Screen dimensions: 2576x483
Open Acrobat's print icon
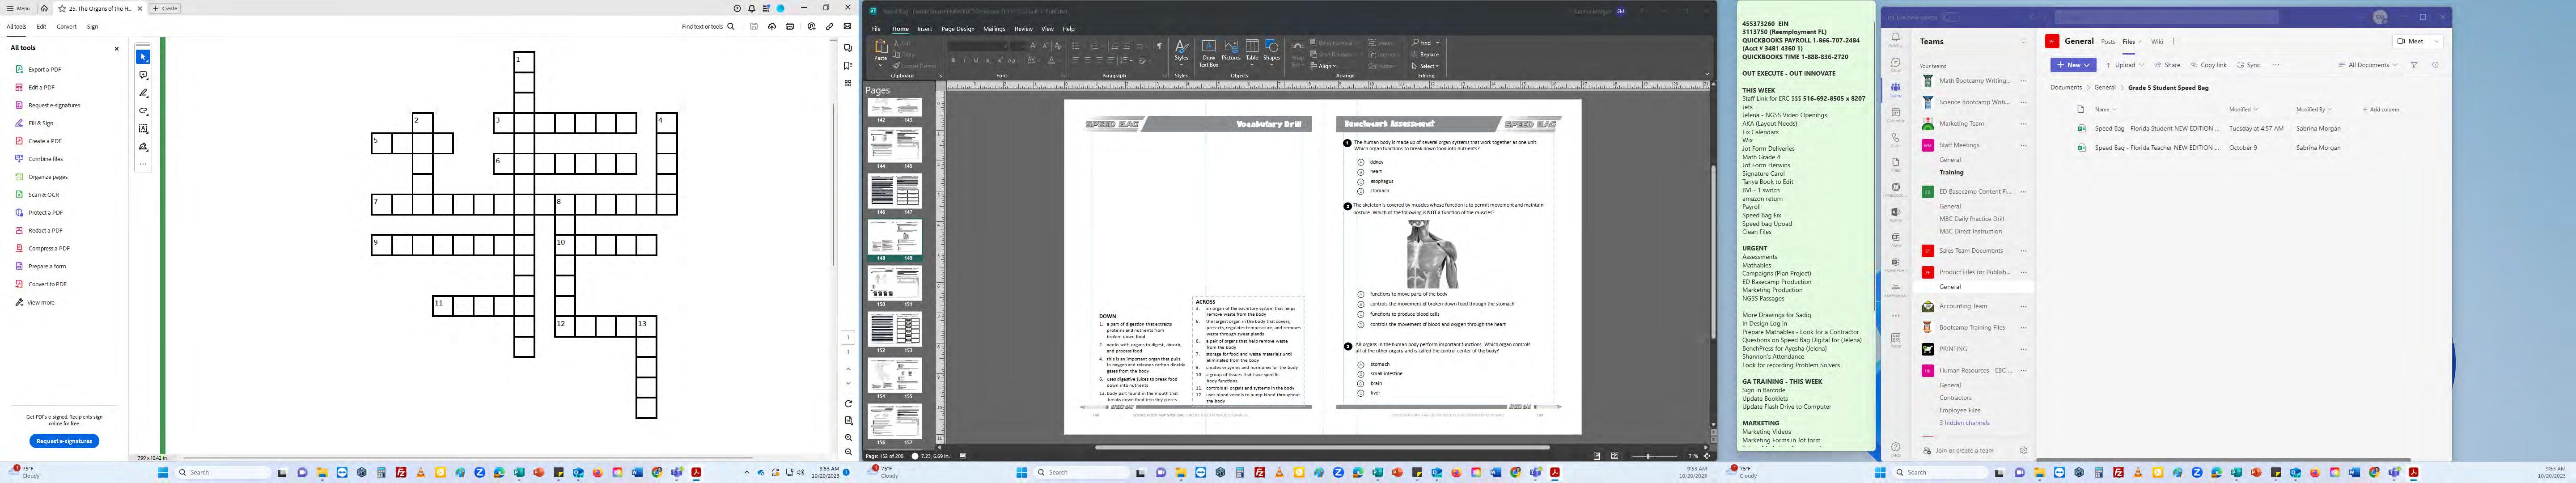[790, 27]
